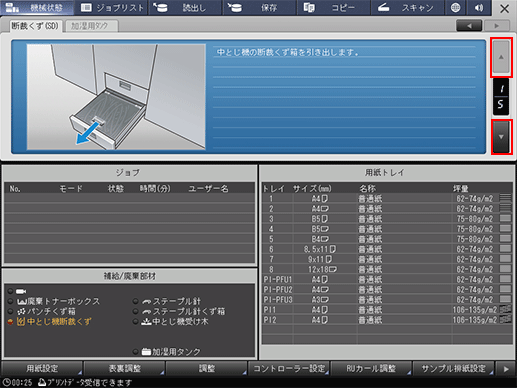517x388 pixels.
Task: Switch to the ジョブリスト tab
Action: pyautogui.click(x=112, y=8)
